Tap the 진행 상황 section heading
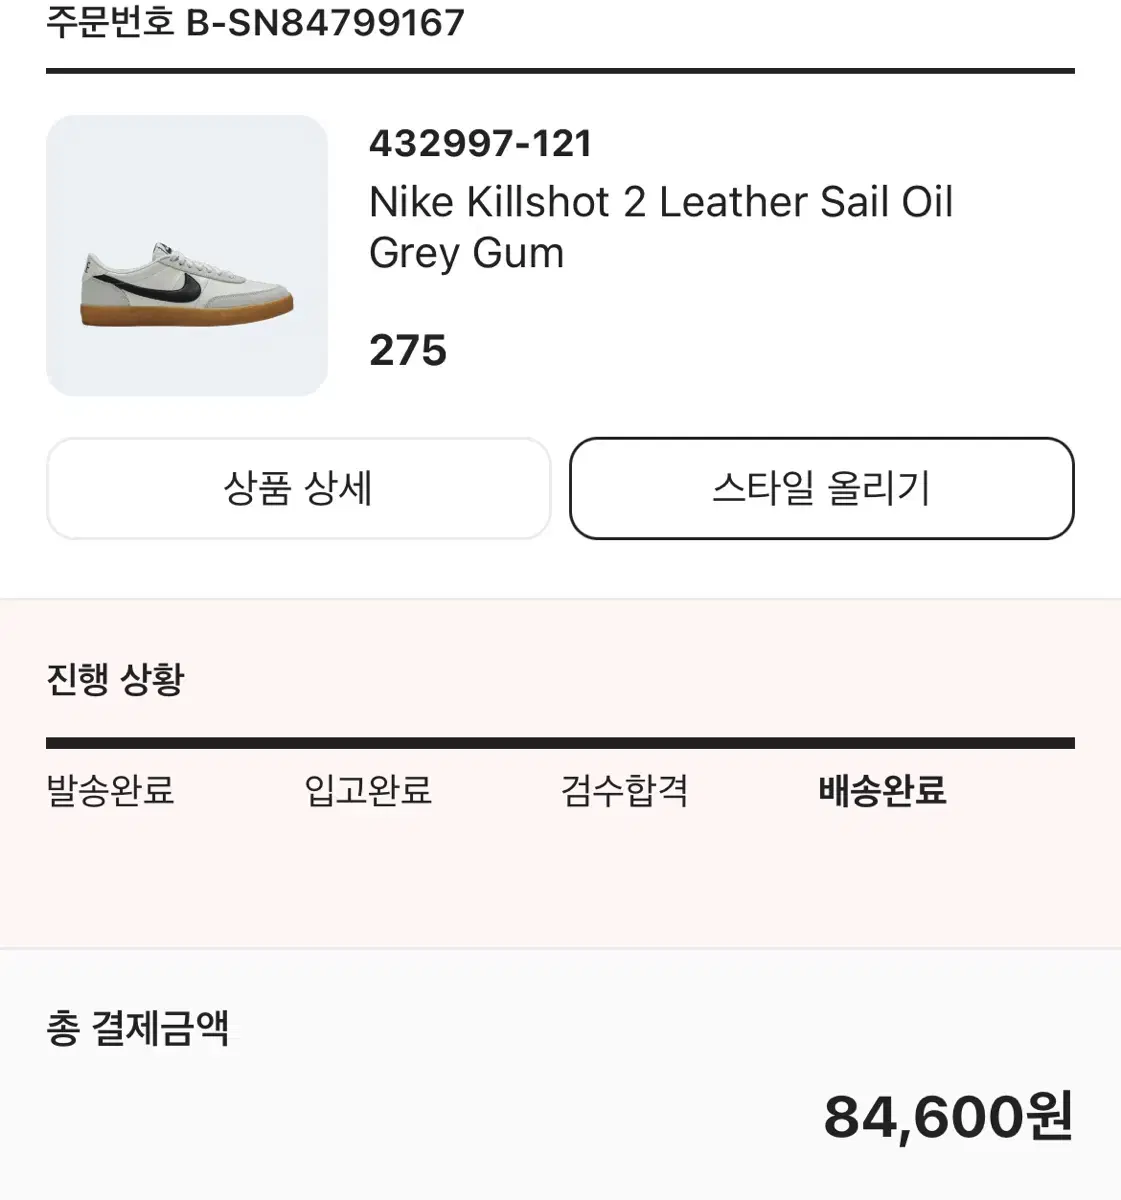Screen dimensions: 1121x1200 tap(116, 679)
